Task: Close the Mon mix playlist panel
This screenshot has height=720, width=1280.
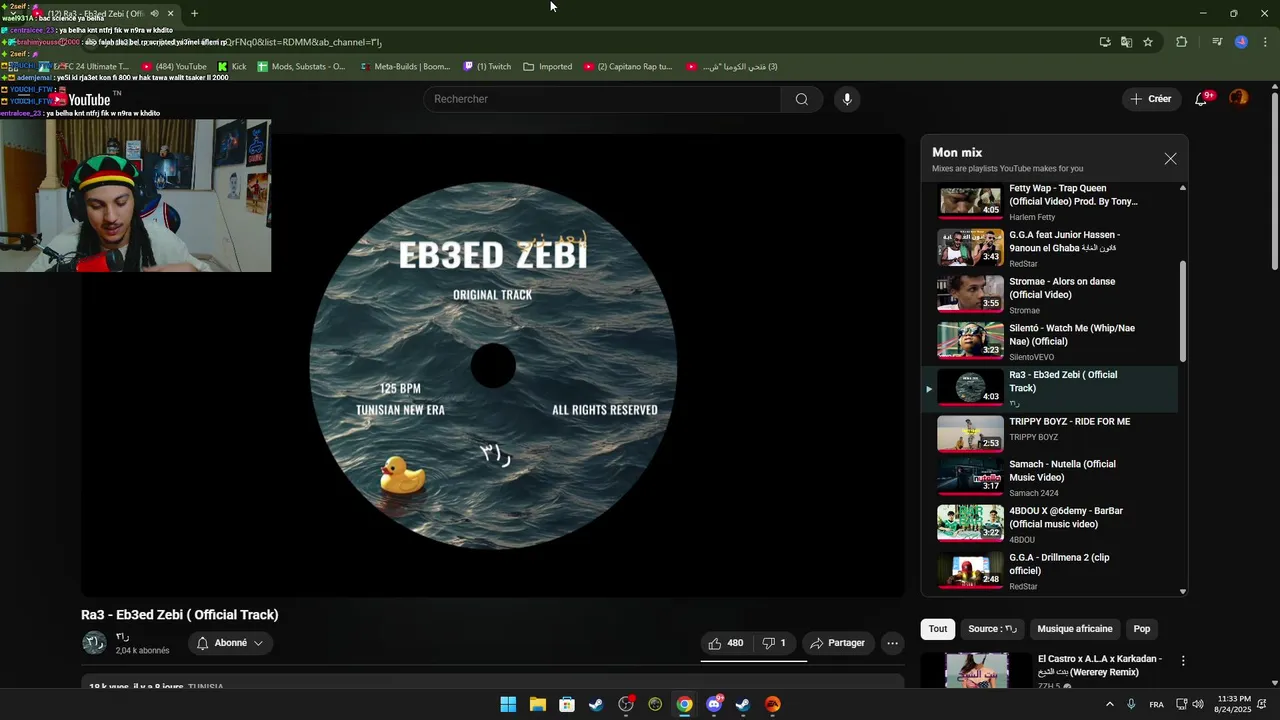Action: point(1170,159)
